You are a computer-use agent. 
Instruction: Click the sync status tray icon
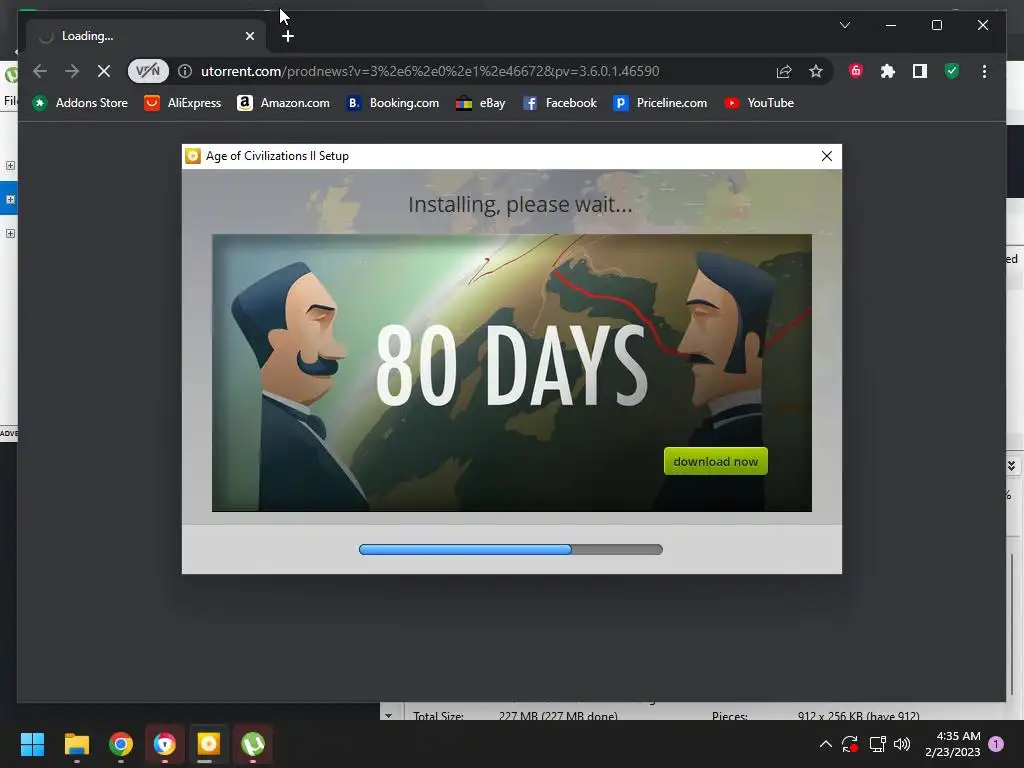coord(850,744)
